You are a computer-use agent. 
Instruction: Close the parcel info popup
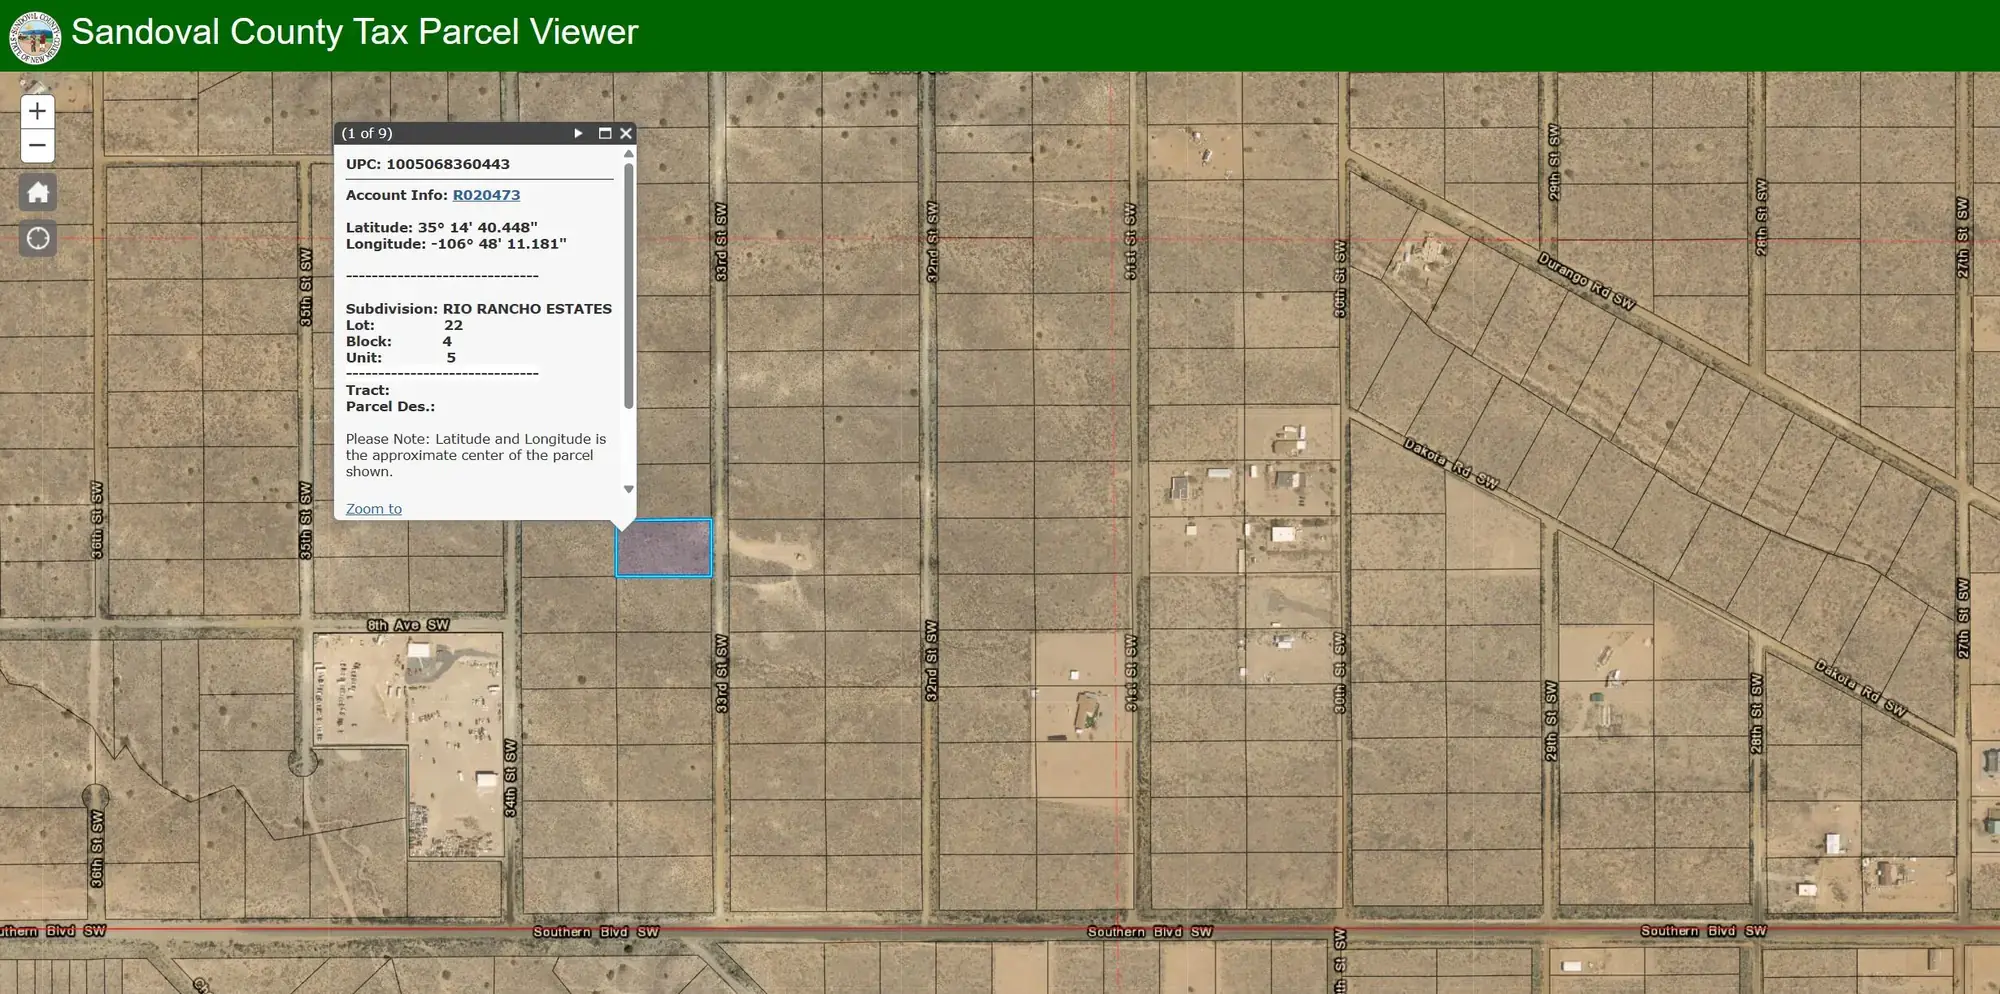[626, 133]
